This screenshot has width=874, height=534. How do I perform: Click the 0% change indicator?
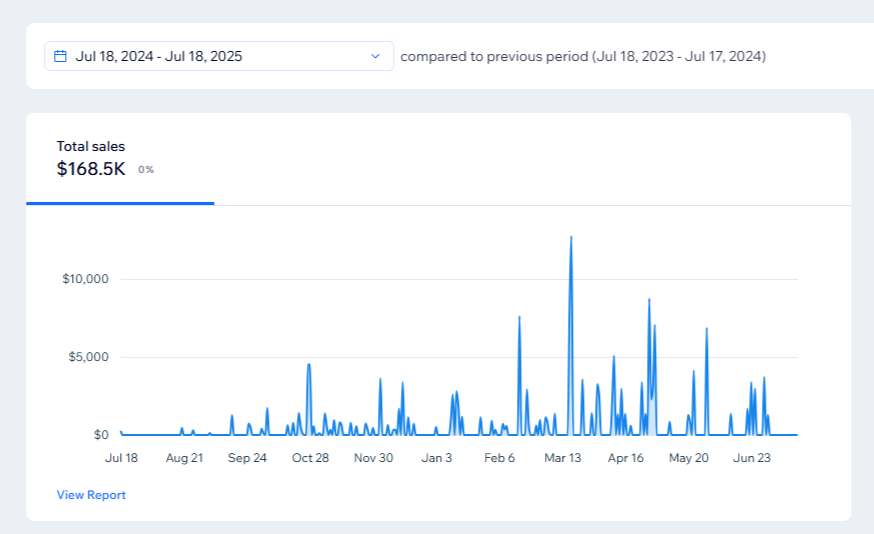click(x=146, y=169)
